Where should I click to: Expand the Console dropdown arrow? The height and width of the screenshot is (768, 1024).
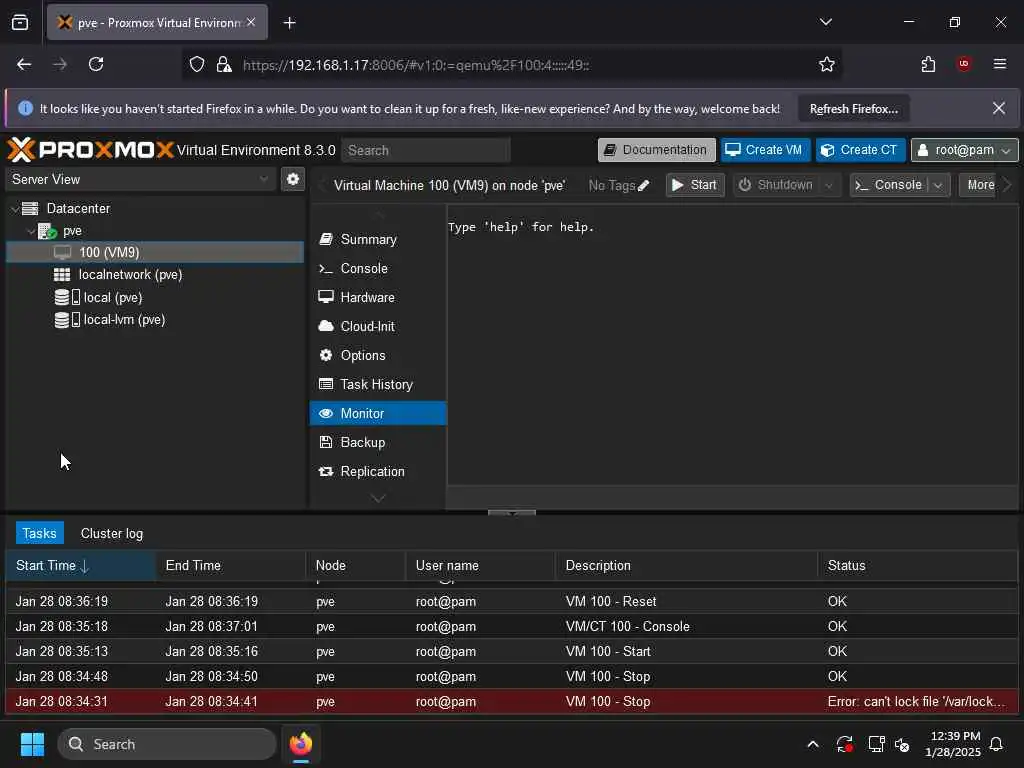[x=938, y=185]
